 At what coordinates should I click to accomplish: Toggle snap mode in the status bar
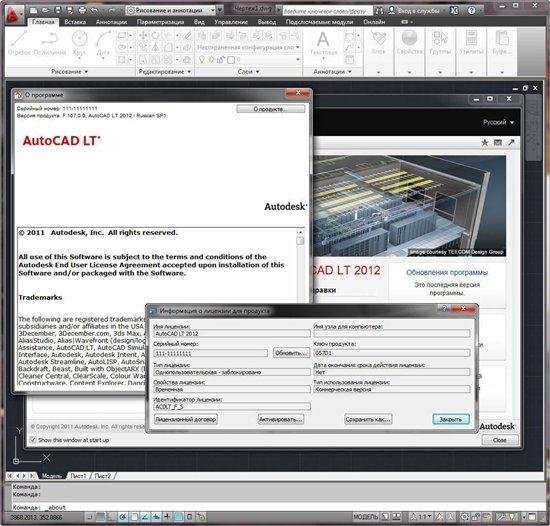(x=90, y=517)
